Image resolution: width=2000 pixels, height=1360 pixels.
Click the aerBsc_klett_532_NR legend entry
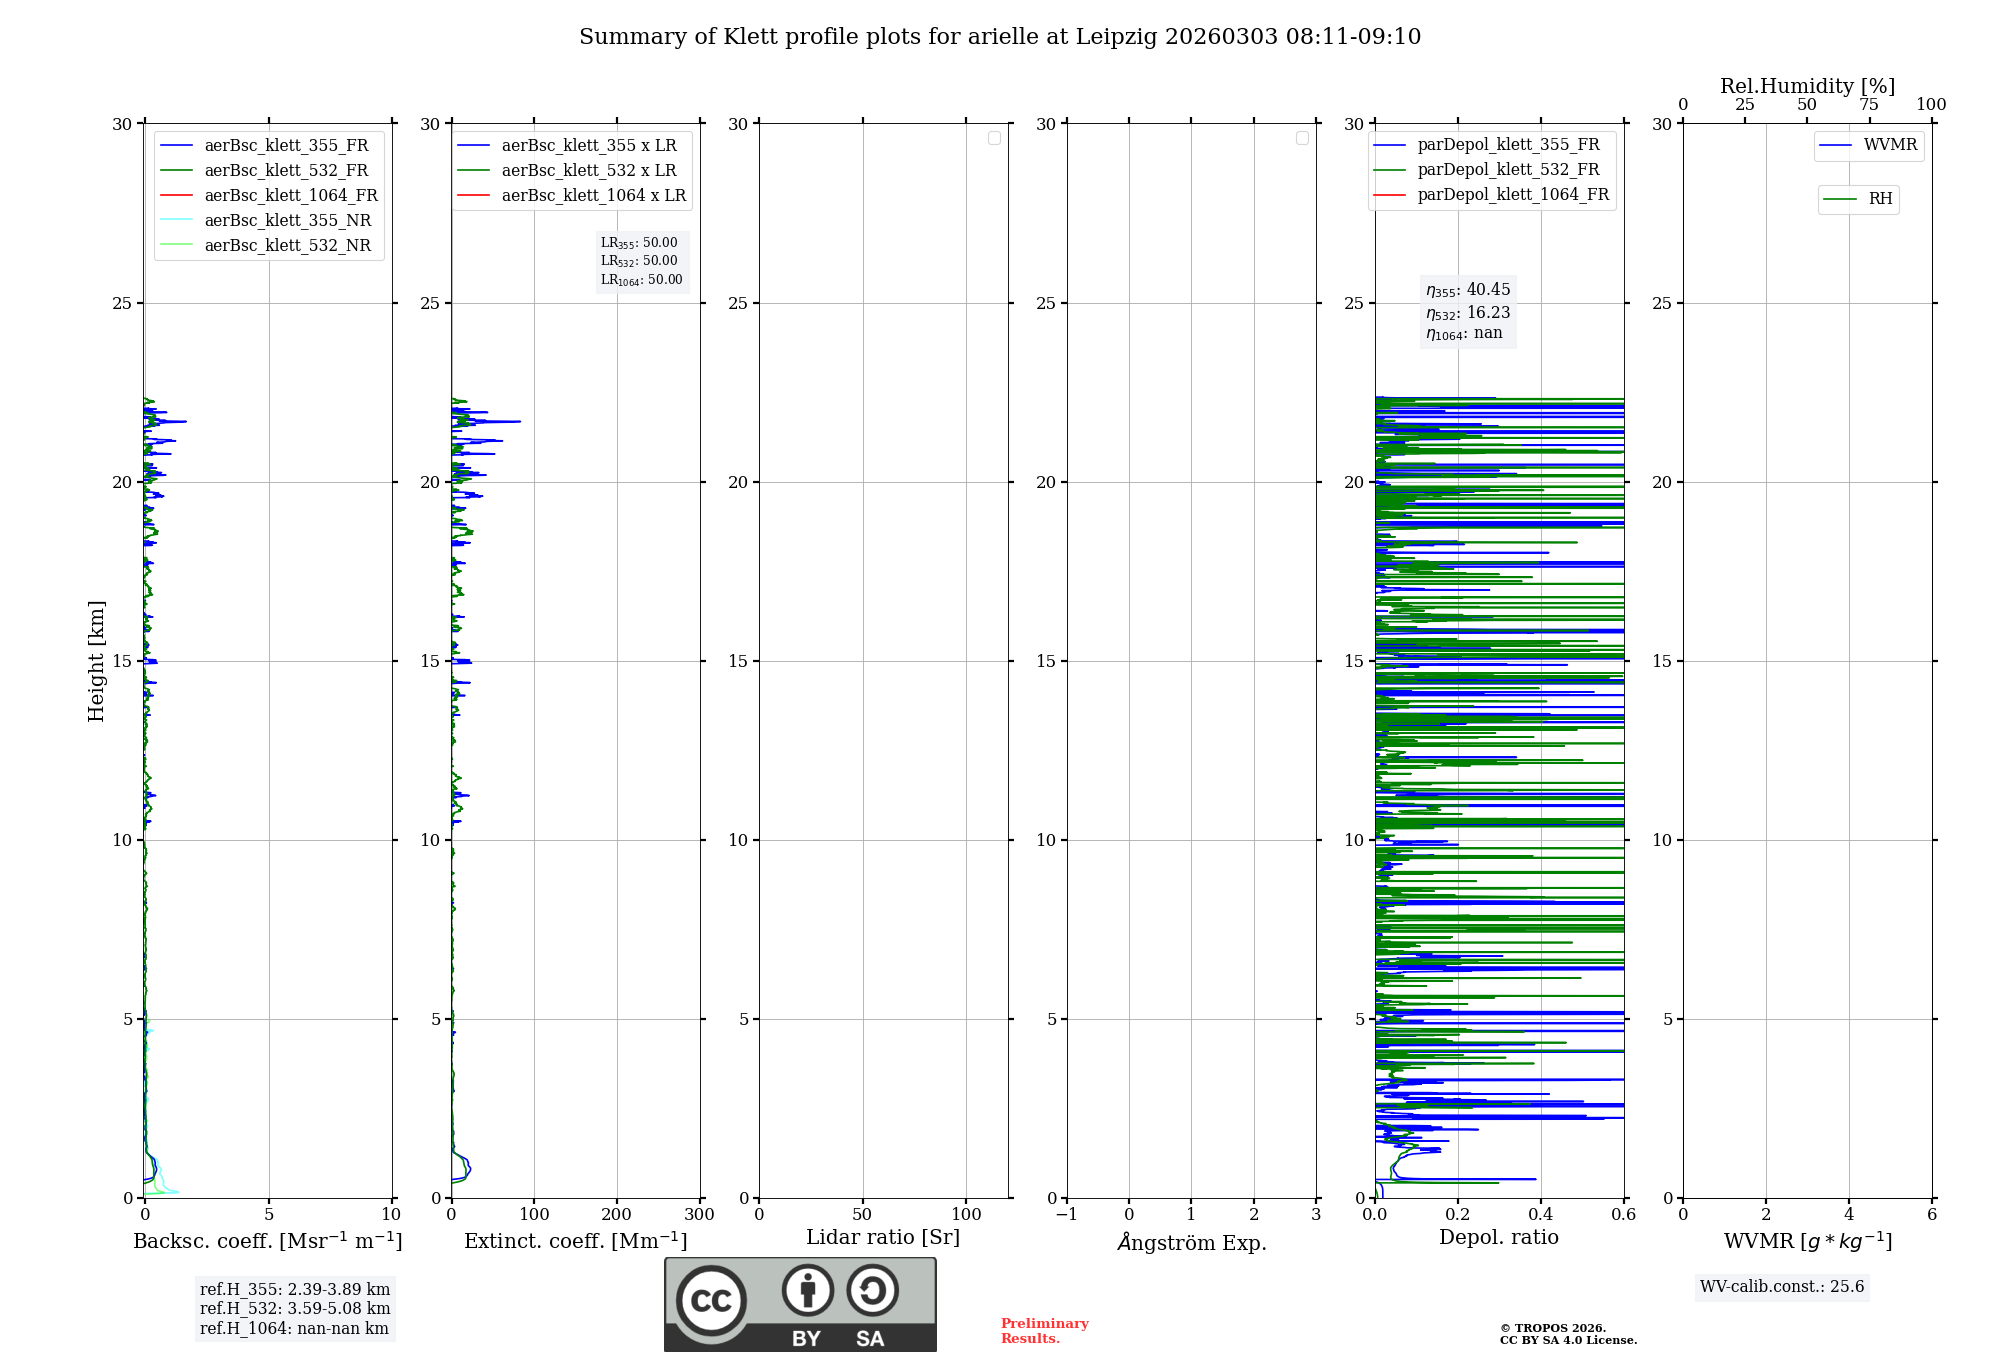(x=286, y=245)
